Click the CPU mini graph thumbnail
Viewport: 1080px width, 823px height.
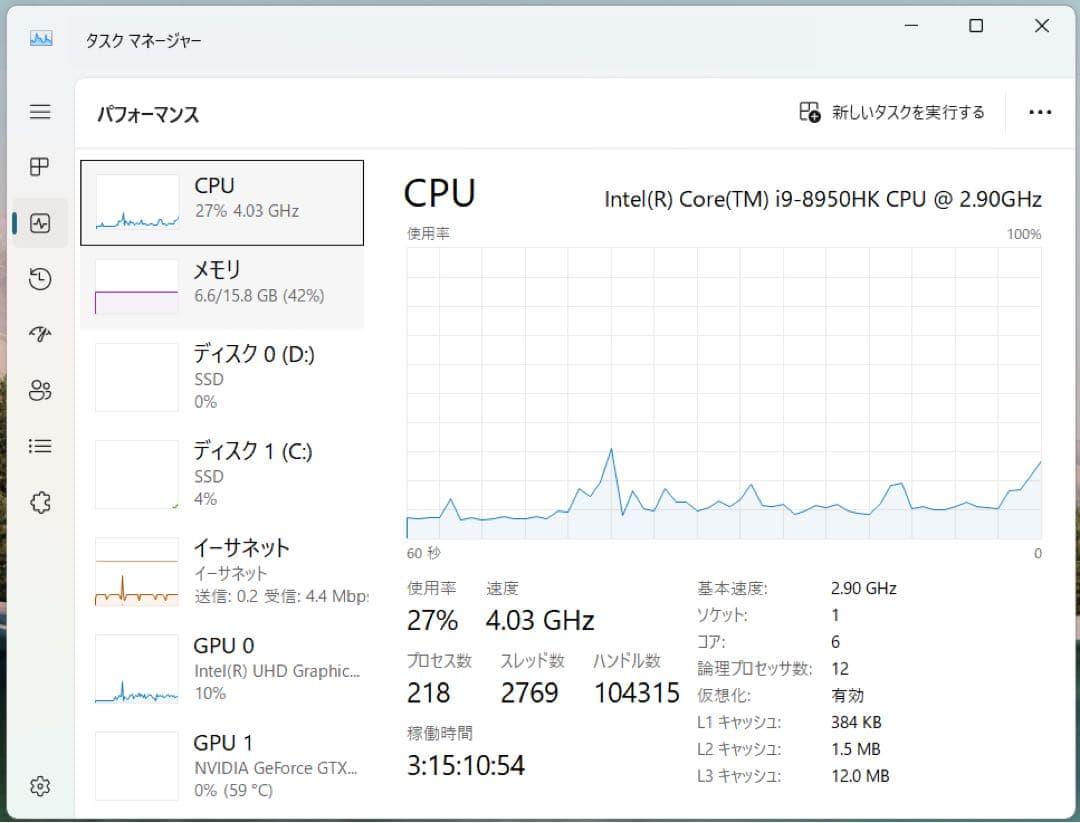coord(136,202)
